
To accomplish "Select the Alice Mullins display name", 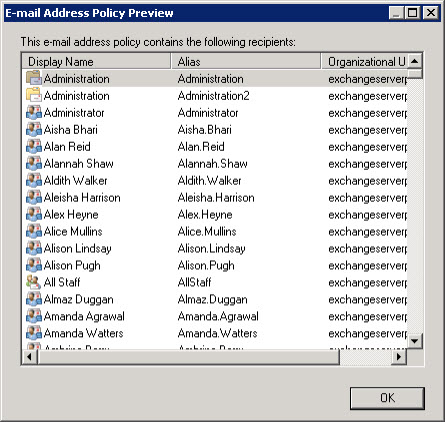I will point(73,232).
